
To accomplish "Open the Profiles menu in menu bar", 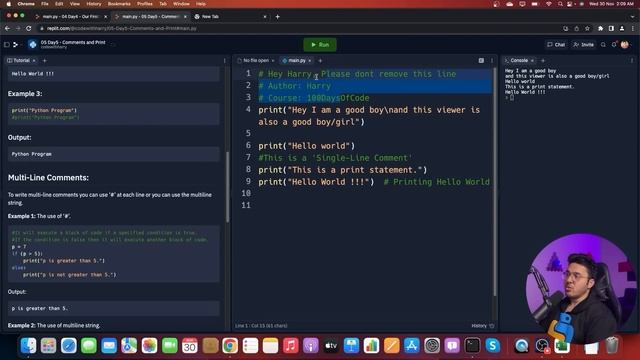I will coord(144,4).
